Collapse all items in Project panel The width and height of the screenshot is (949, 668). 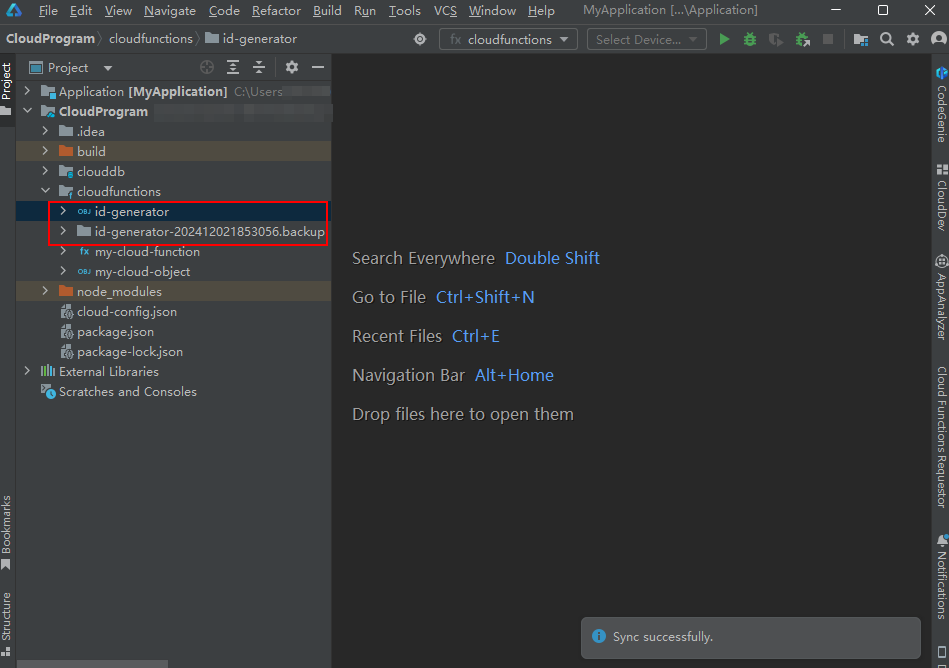click(259, 68)
